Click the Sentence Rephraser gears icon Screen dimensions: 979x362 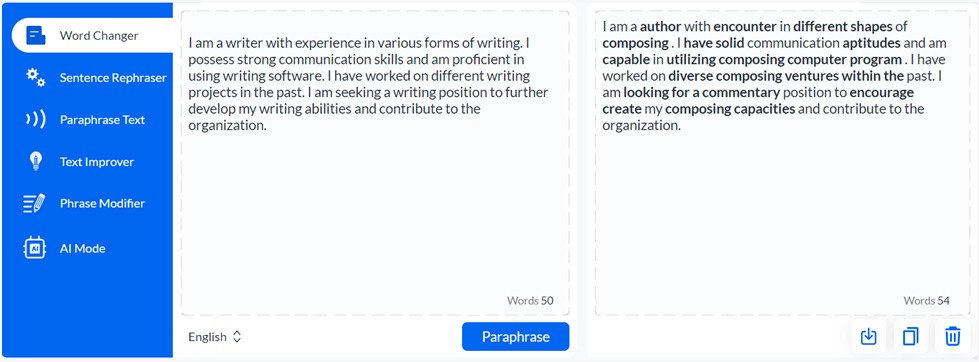[36, 77]
